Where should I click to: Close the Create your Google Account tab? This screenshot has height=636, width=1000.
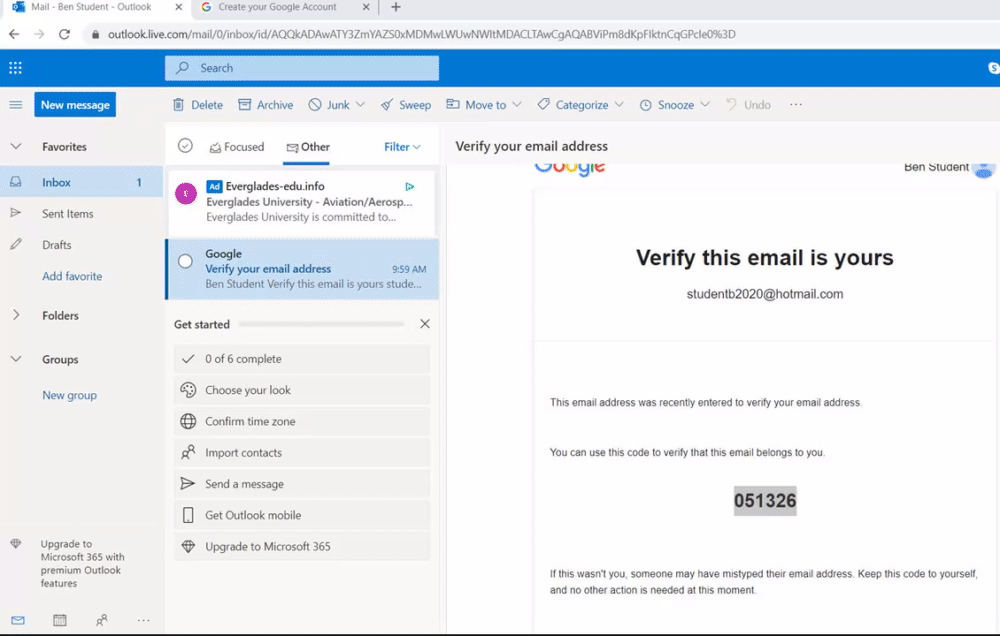tap(366, 7)
